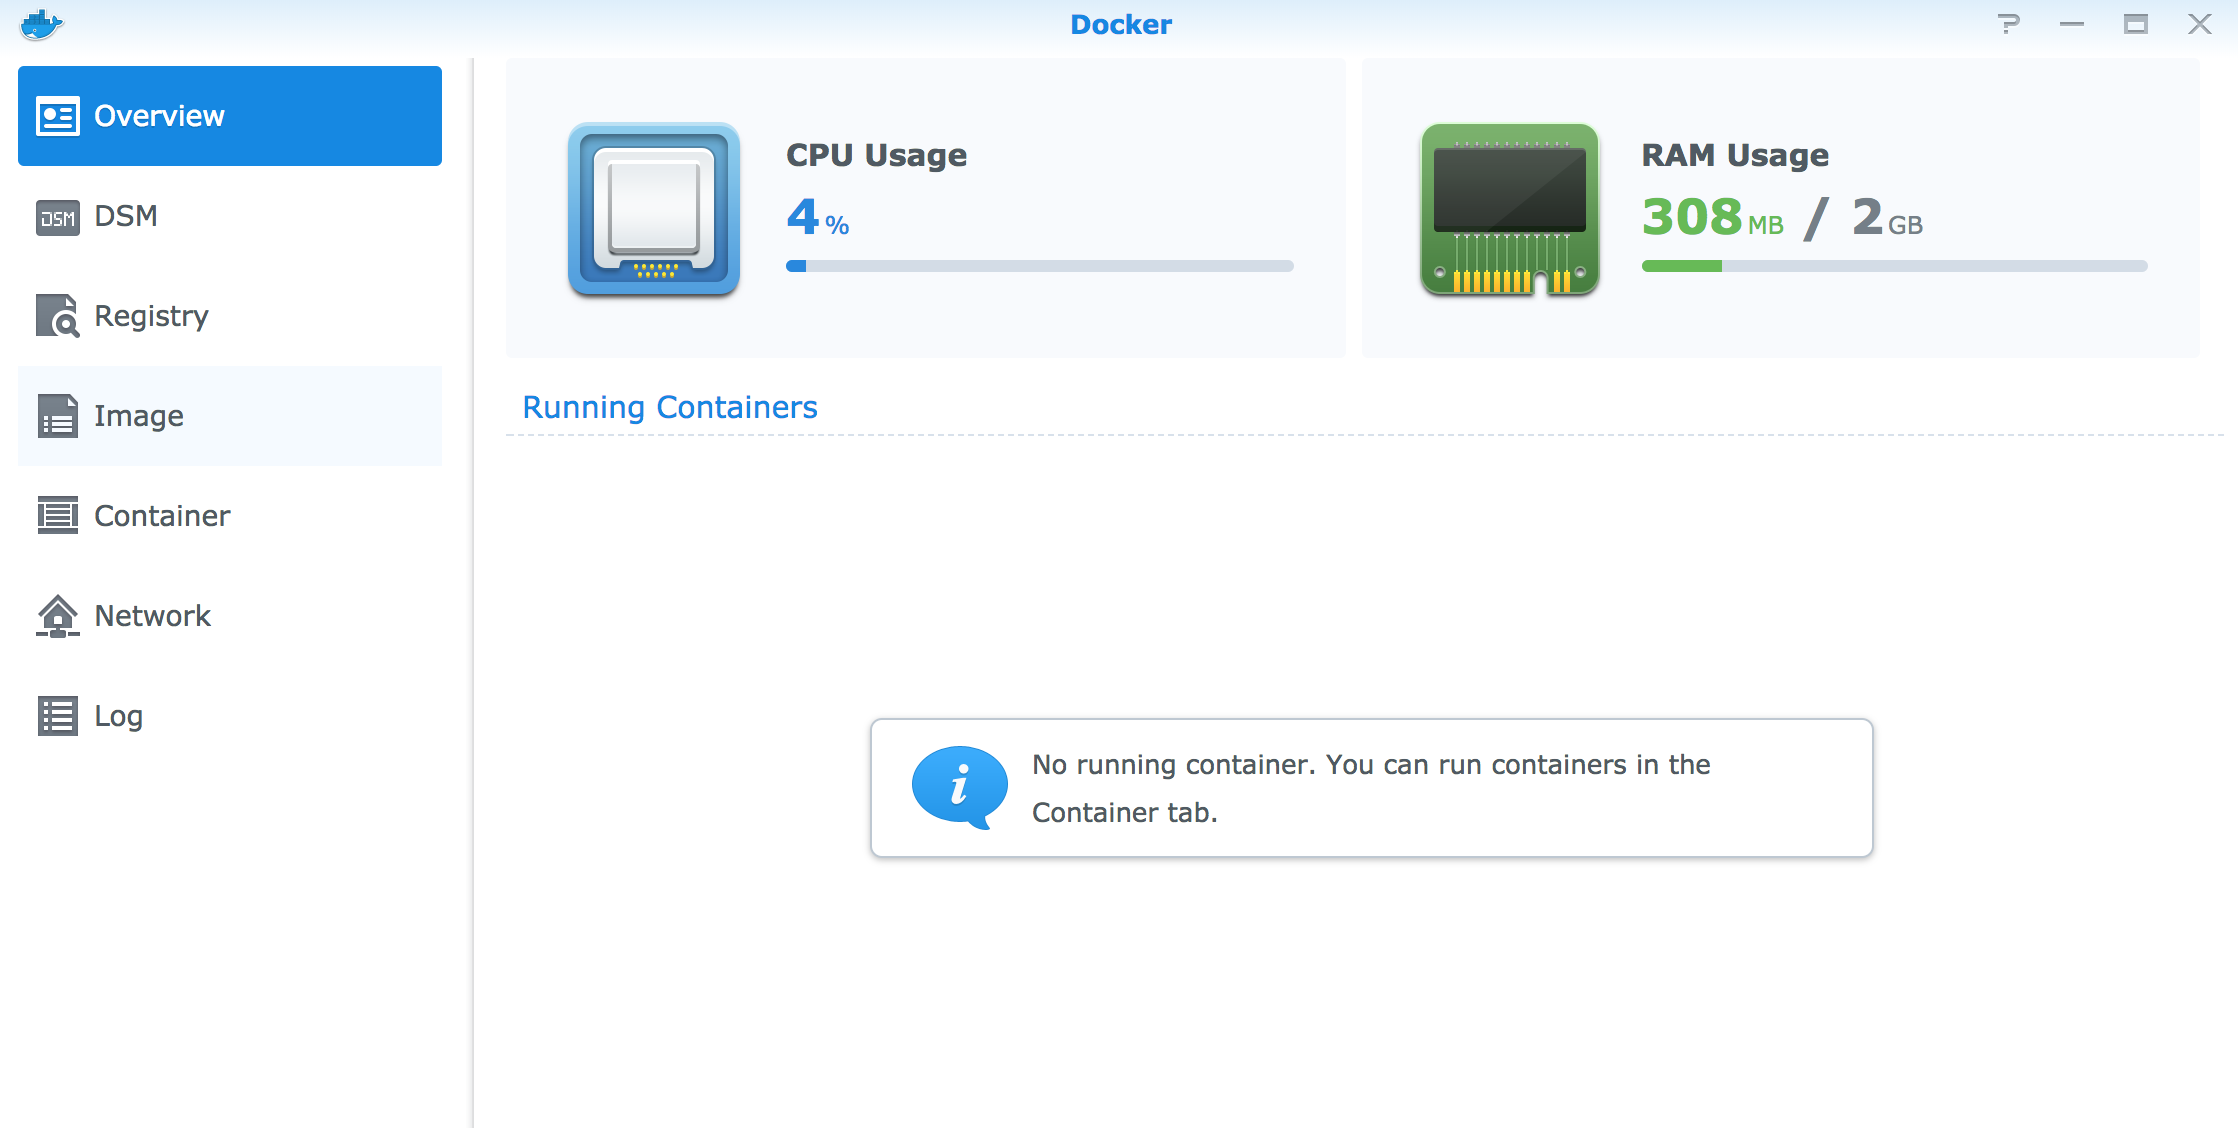Viewport: 2238px width, 1128px height.
Task: Click the Docker whale logo icon
Action: [x=41, y=24]
